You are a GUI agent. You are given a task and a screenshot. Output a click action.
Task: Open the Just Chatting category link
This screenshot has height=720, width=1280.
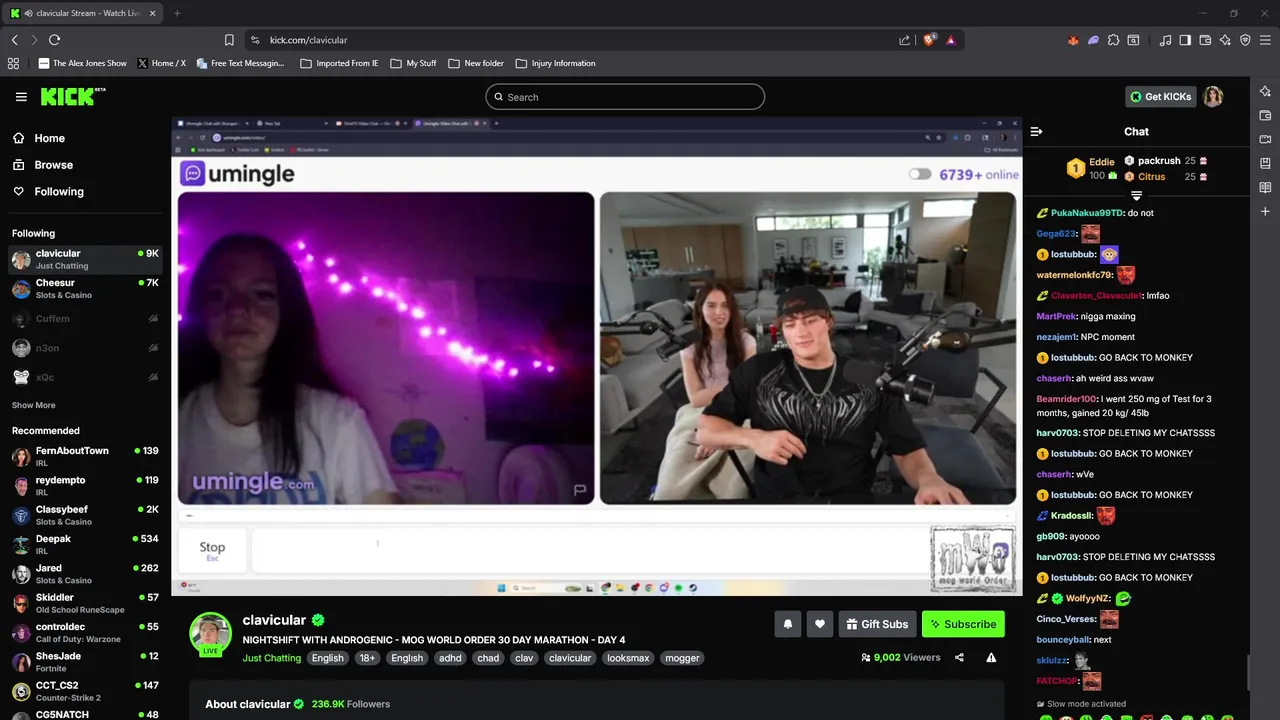271,658
